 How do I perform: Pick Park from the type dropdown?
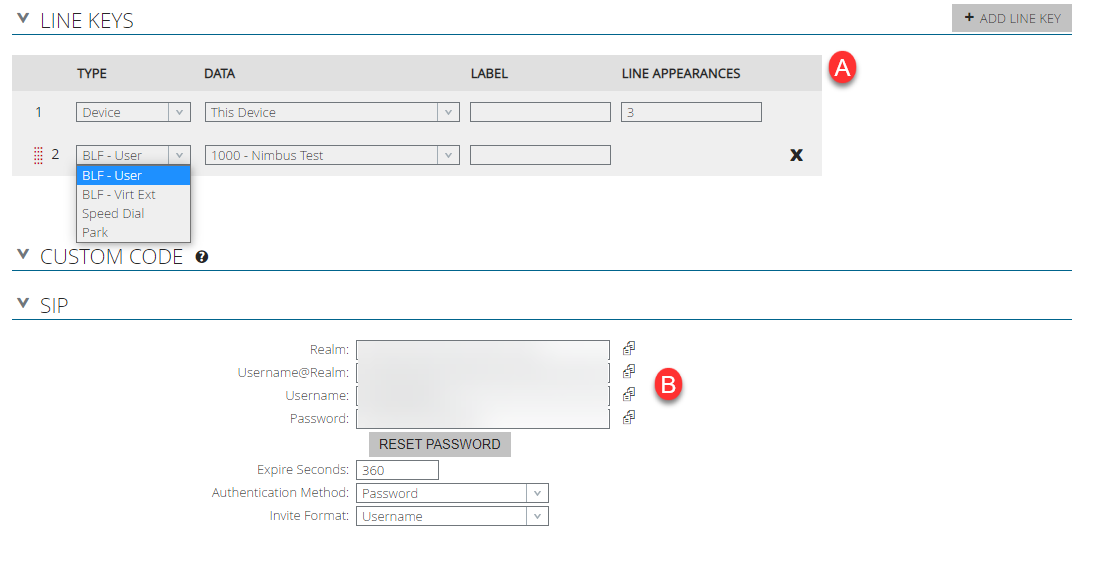(95, 232)
